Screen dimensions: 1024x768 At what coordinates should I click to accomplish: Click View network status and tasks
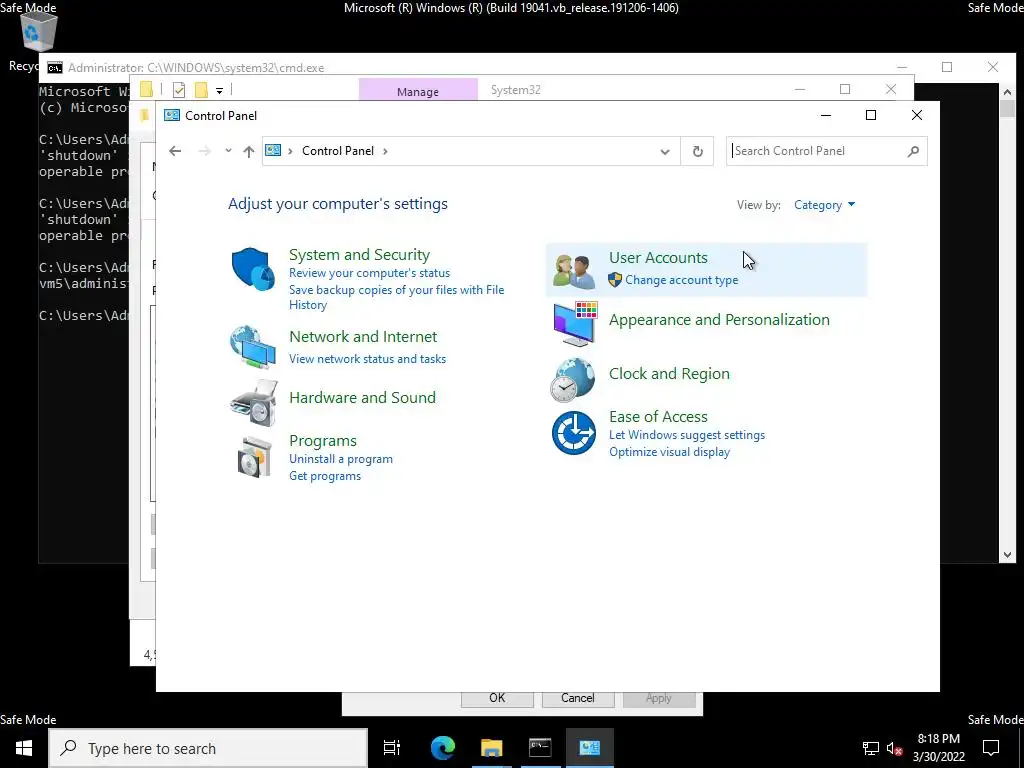pos(368,359)
